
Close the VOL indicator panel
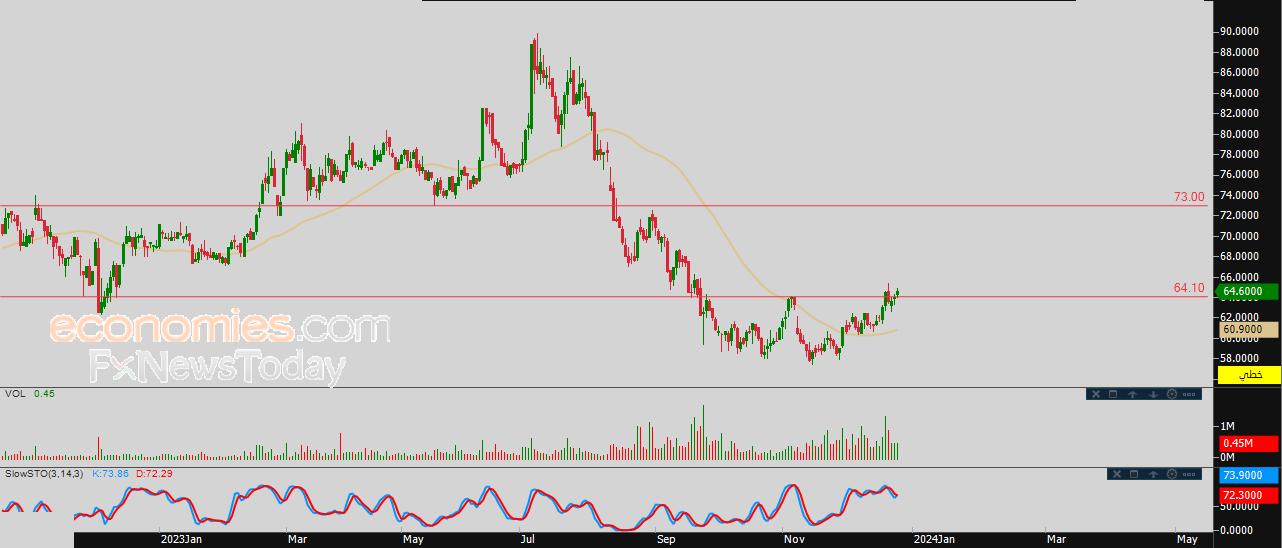click(1096, 394)
